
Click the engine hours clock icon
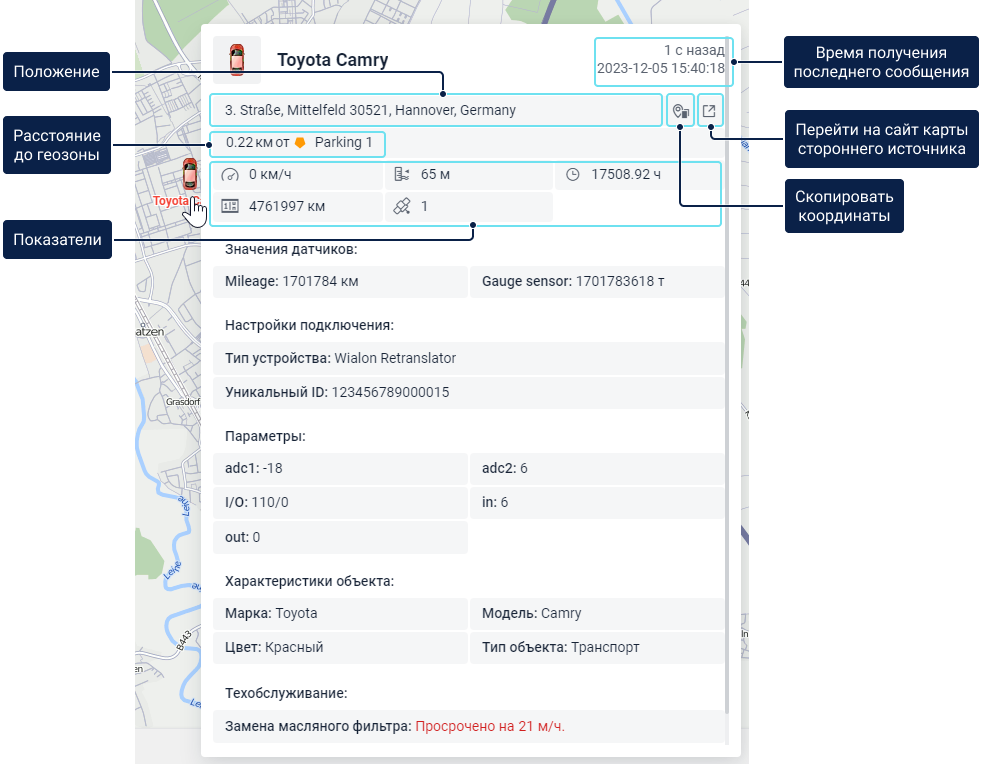click(x=572, y=175)
